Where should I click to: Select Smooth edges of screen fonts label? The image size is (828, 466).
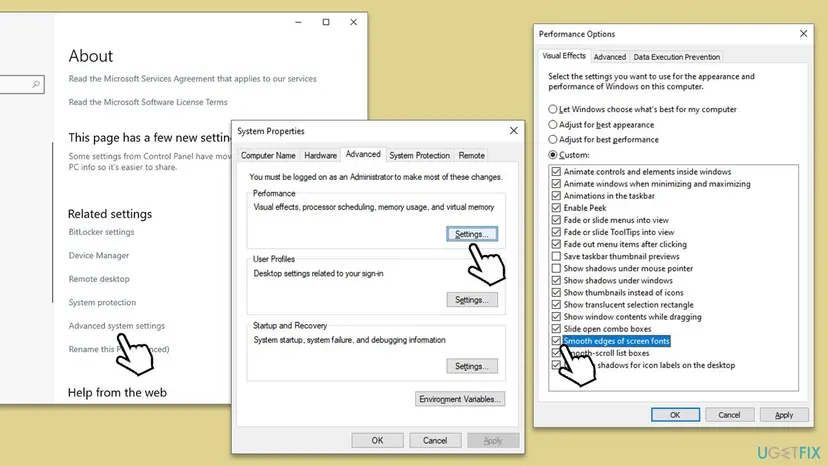[x=617, y=341]
